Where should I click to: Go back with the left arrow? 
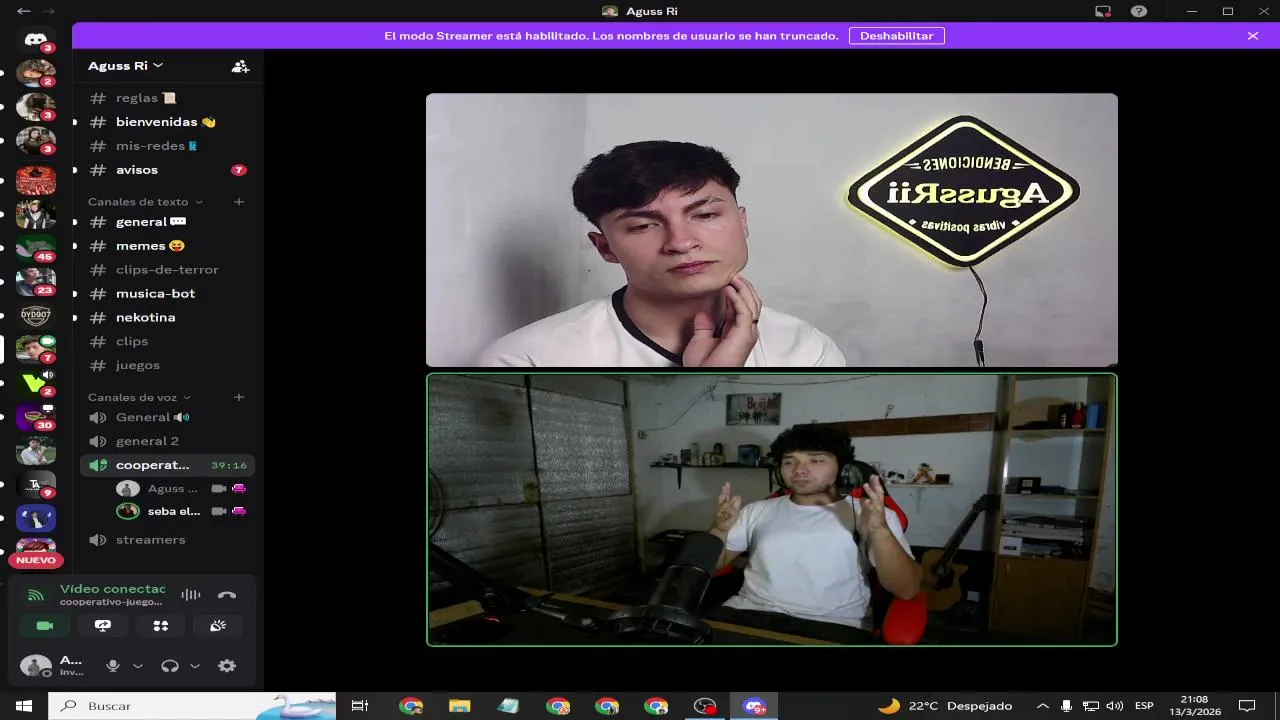tap(24, 11)
